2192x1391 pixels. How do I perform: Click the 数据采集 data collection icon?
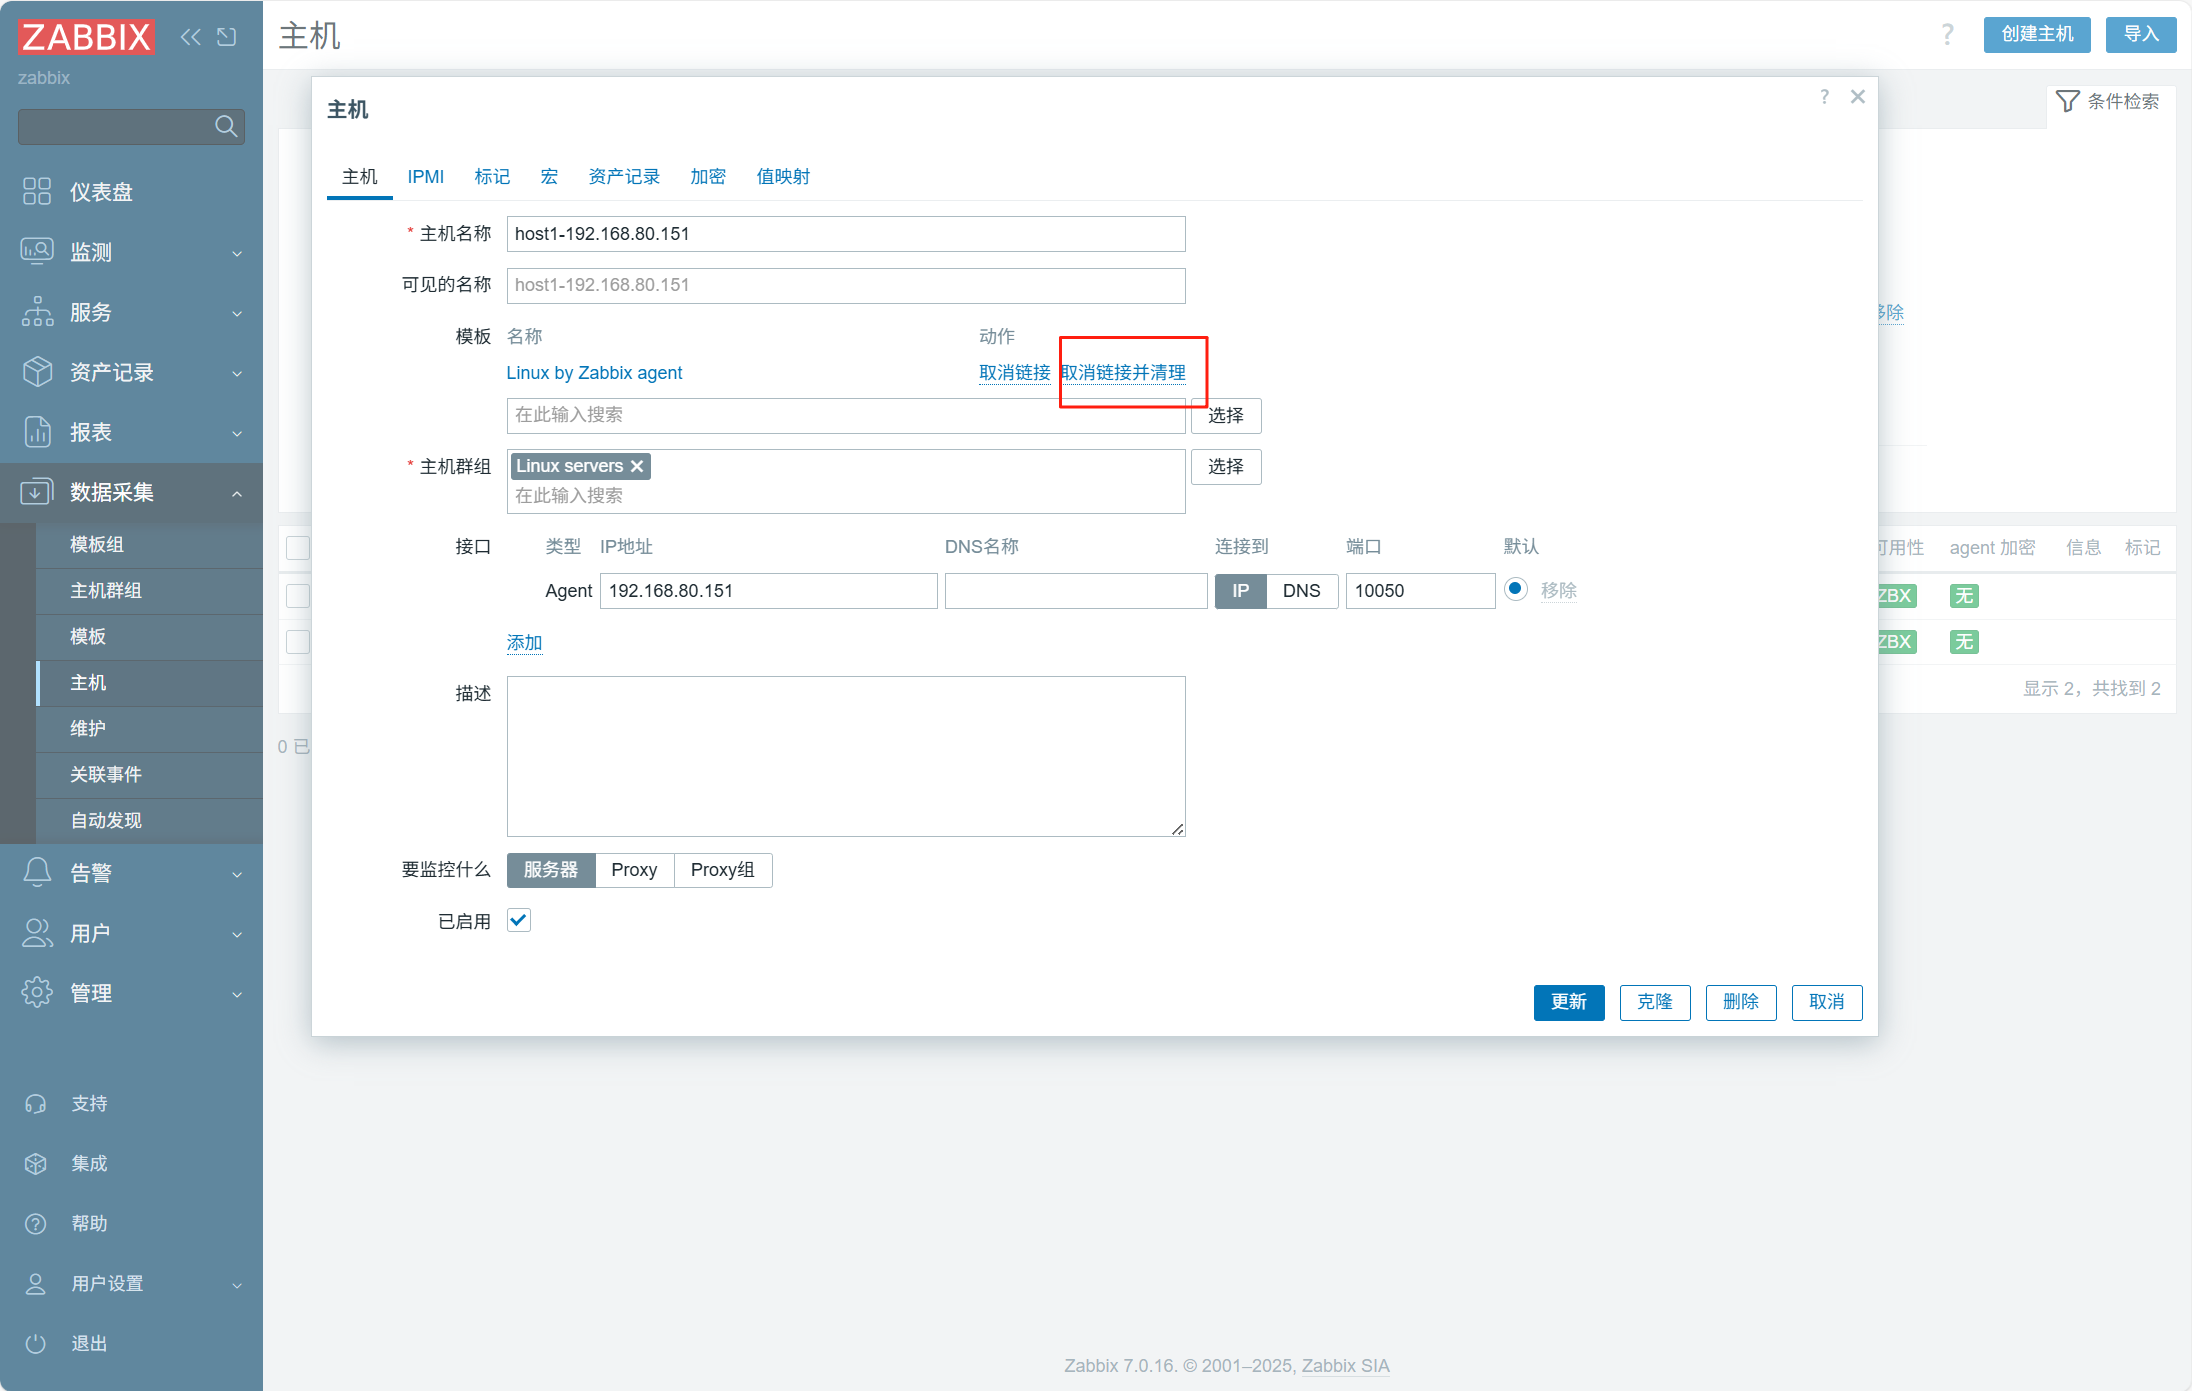[37, 491]
